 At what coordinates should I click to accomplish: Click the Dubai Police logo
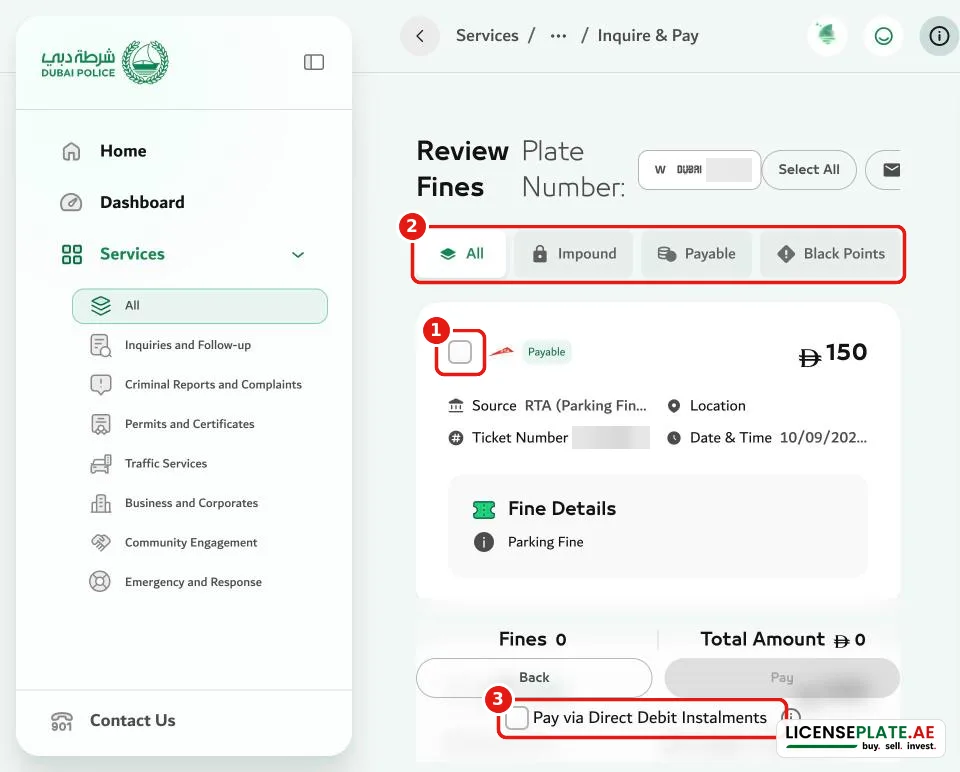click(105, 62)
